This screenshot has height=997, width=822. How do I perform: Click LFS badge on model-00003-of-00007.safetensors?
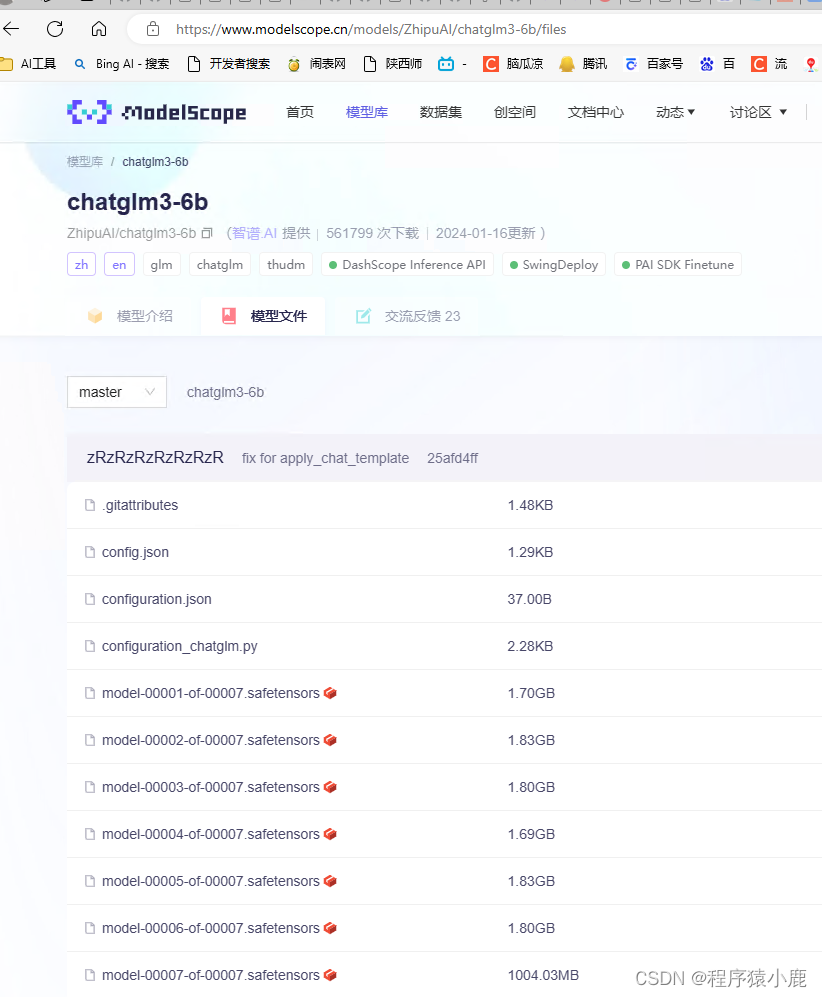coord(330,787)
